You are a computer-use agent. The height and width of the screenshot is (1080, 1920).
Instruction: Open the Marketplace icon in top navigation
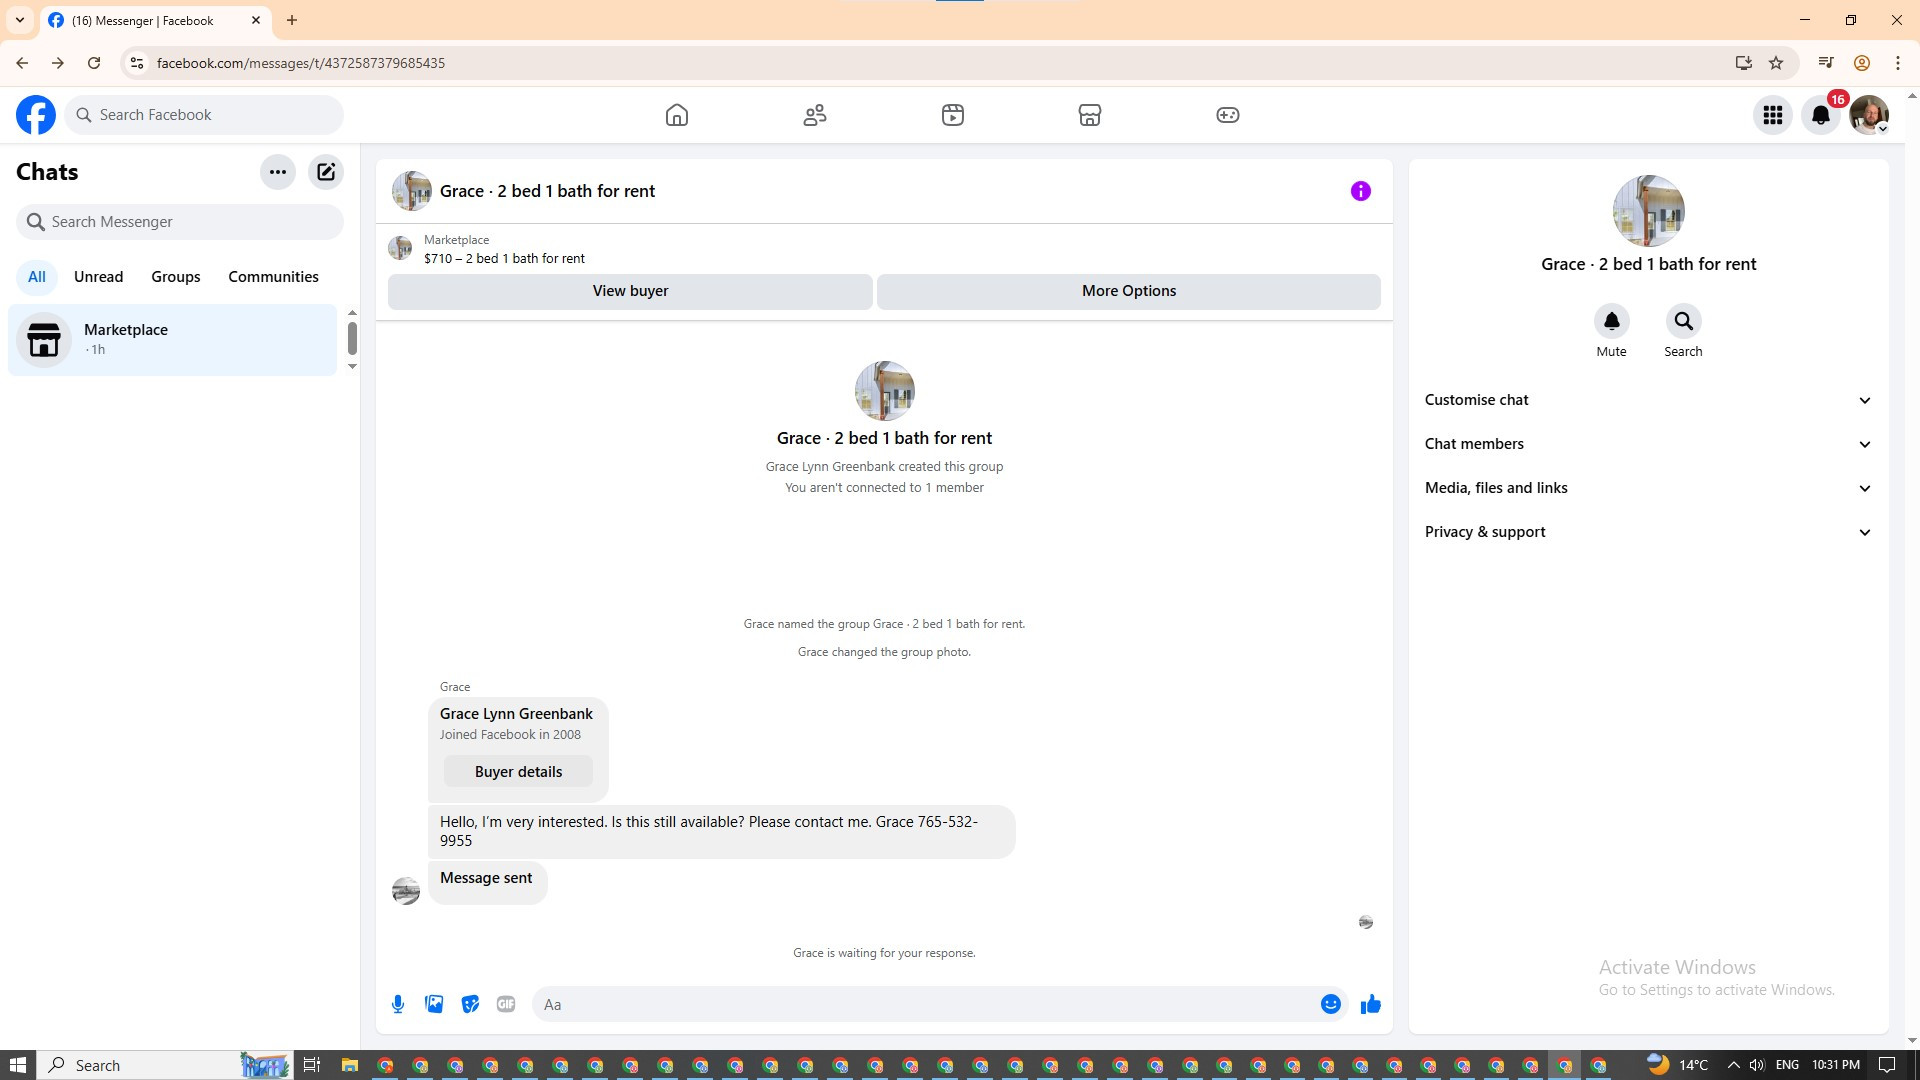[1090, 115]
